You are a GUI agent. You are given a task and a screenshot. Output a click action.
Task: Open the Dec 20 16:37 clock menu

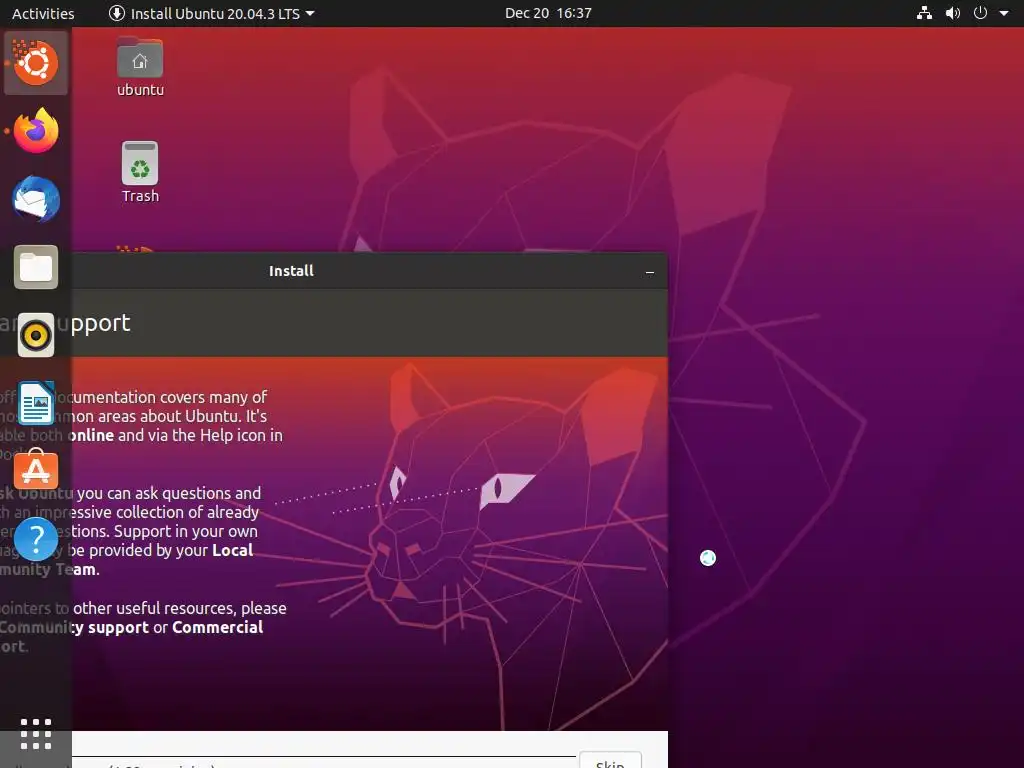[x=548, y=13]
